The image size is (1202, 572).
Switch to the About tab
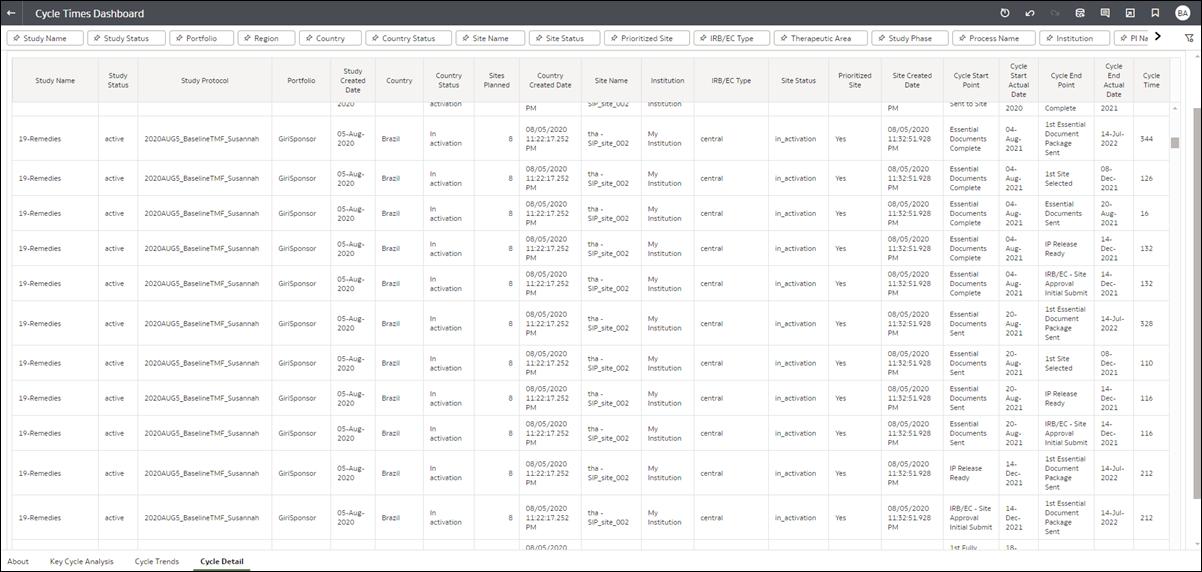(18, 561)
